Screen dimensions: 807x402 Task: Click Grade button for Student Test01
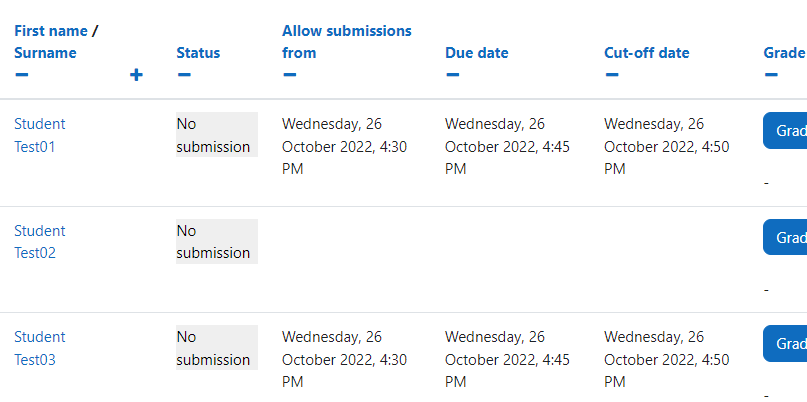(x=785, y=131)
